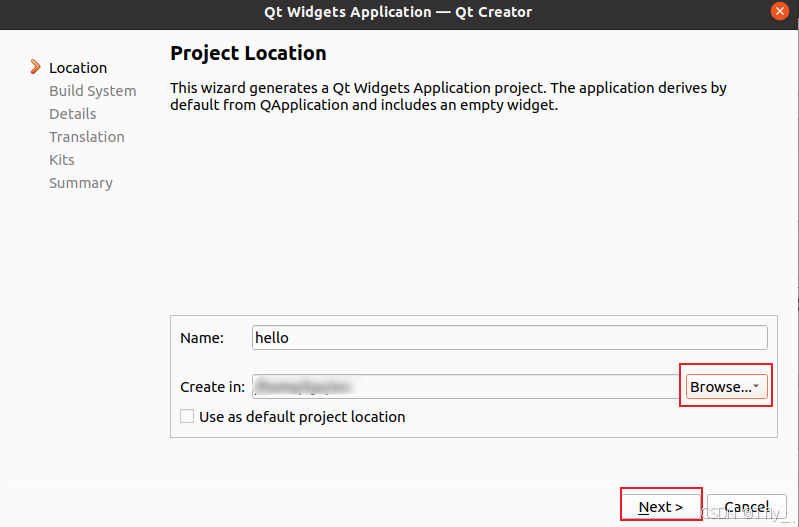Screen dimensions: 799x527
Task: Click the Project Location heading
Action: tap(248, 53)
